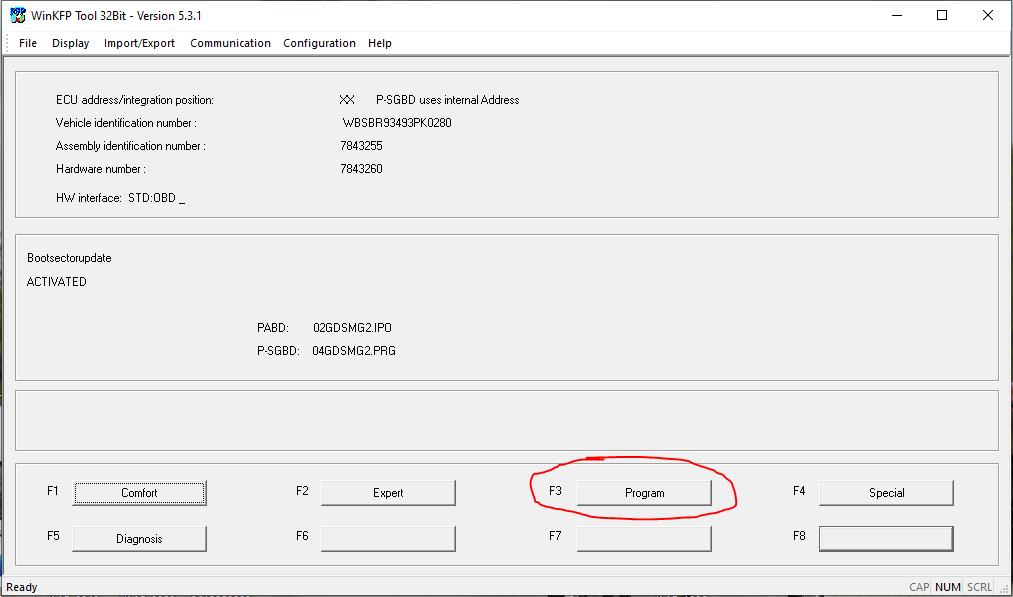Start the F3 Program button
Image resolution: width=1013 pixels, height=597 pixels.
coord(644,493)
